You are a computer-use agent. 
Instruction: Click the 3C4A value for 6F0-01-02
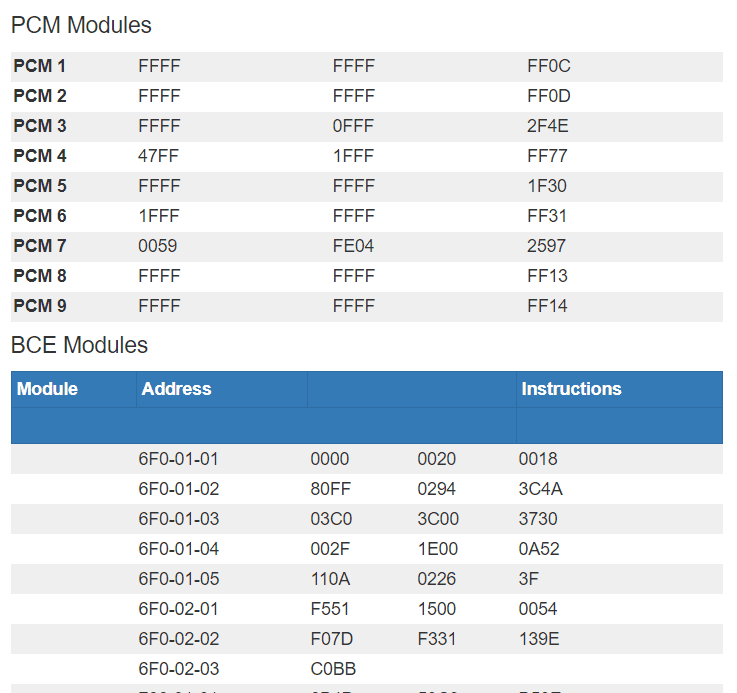540,489
